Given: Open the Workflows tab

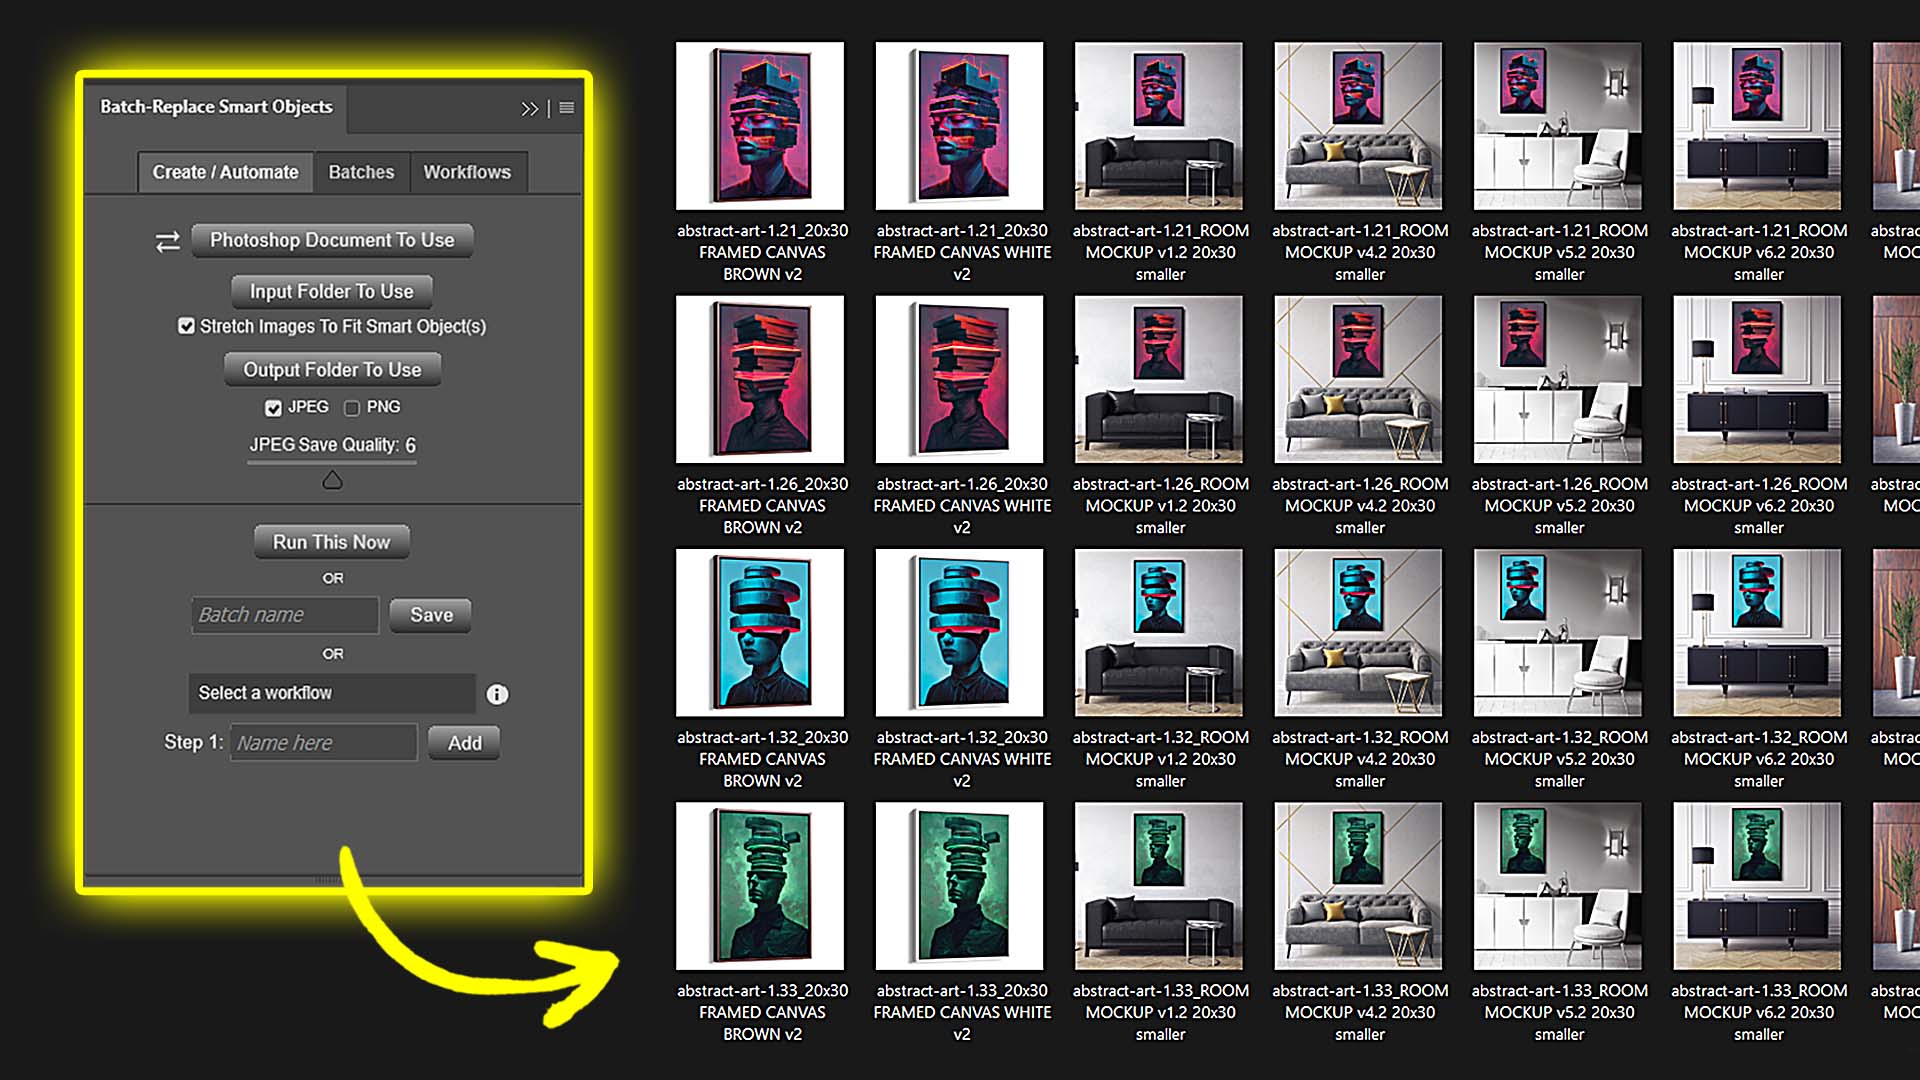Looking at the screenshot, I should pos(468,171).
